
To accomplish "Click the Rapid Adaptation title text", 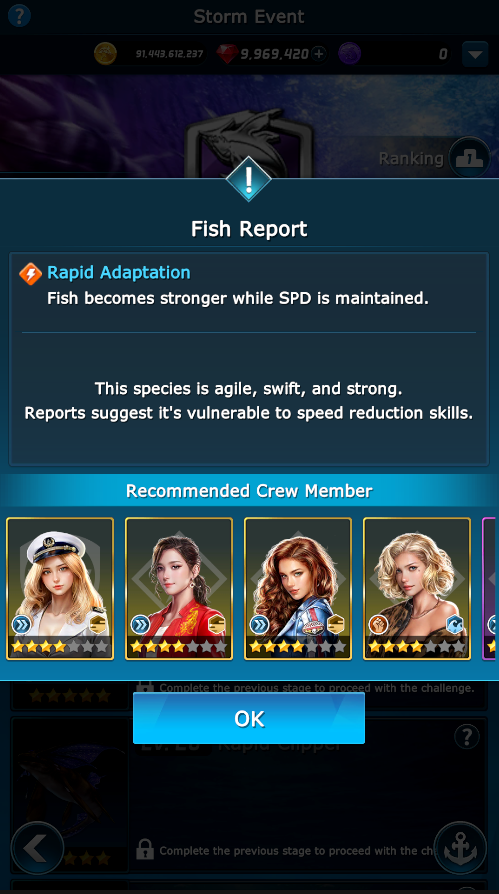I will 119,273.
